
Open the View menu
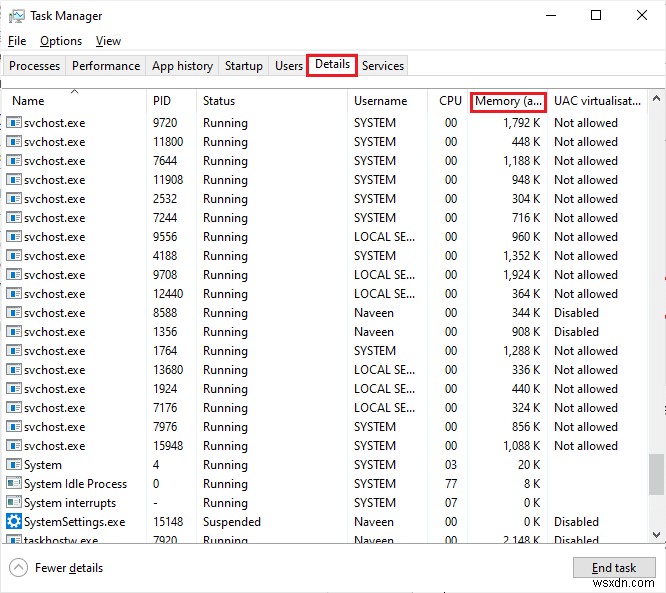pos(108,41)
